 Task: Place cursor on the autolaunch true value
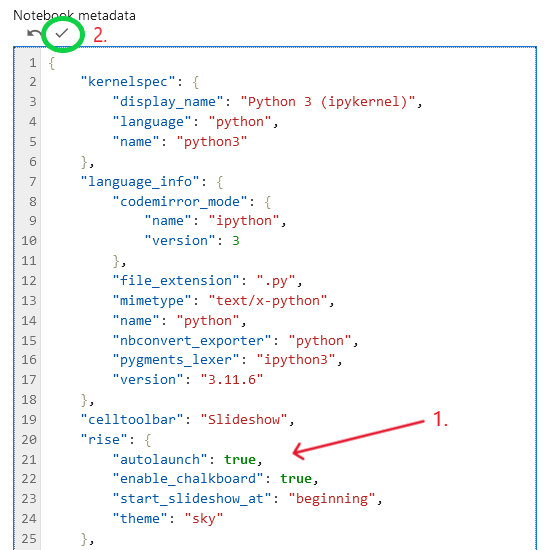pyautogui.click(x=240, y=460)
